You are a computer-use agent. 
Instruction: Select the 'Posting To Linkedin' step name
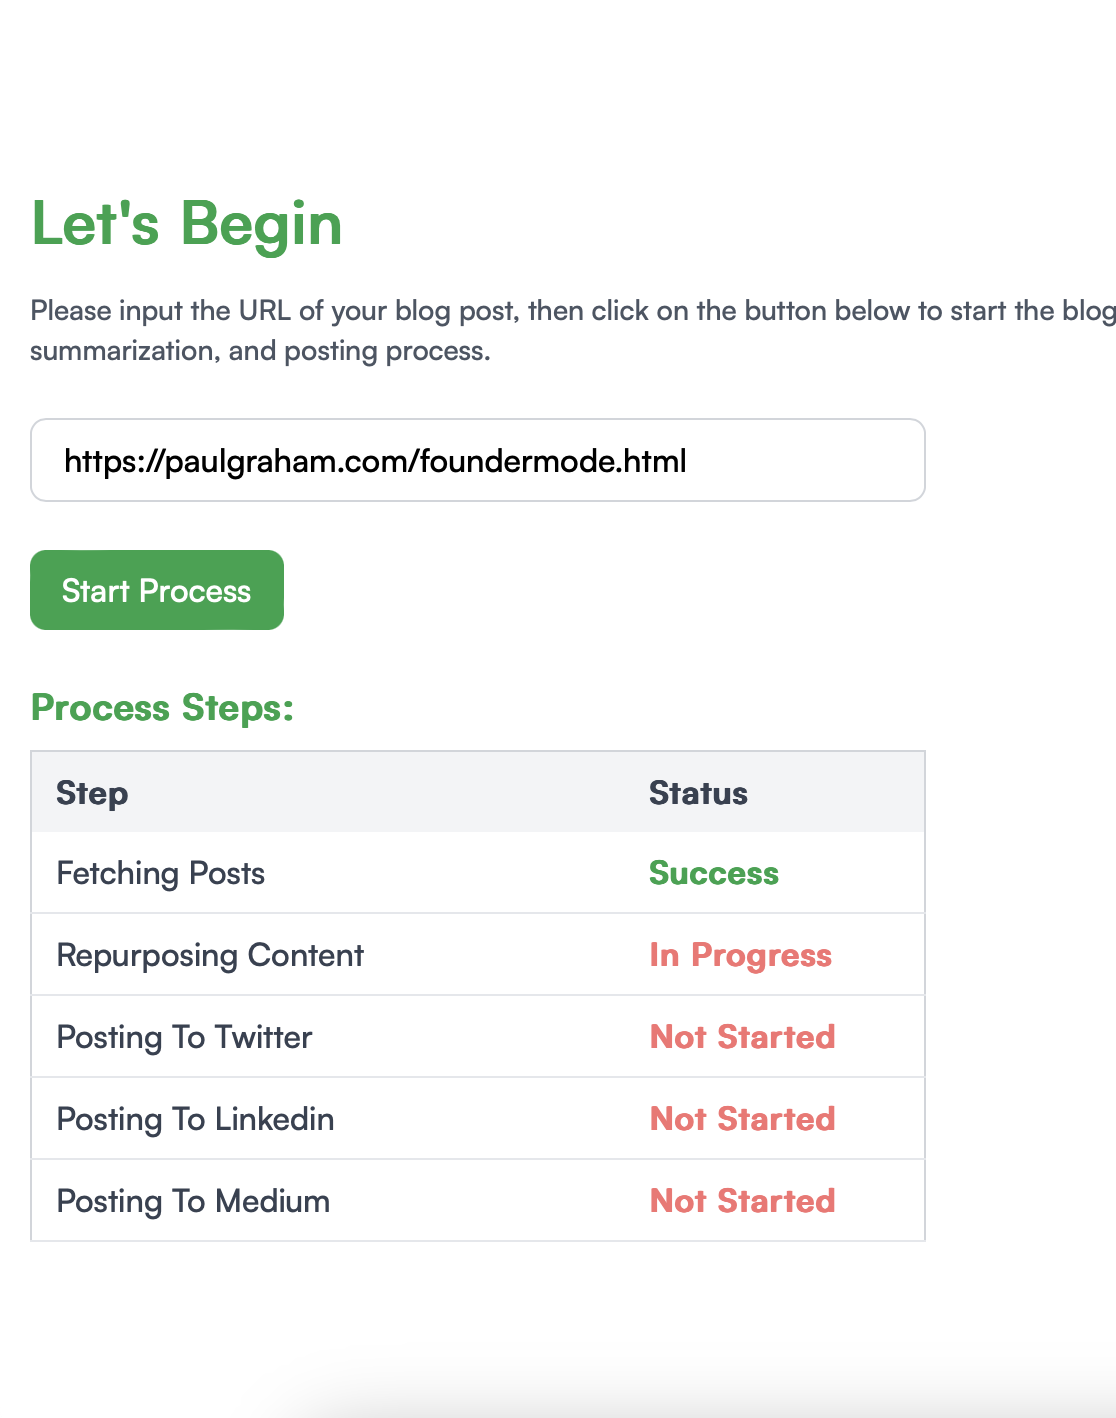point(195,1119)
